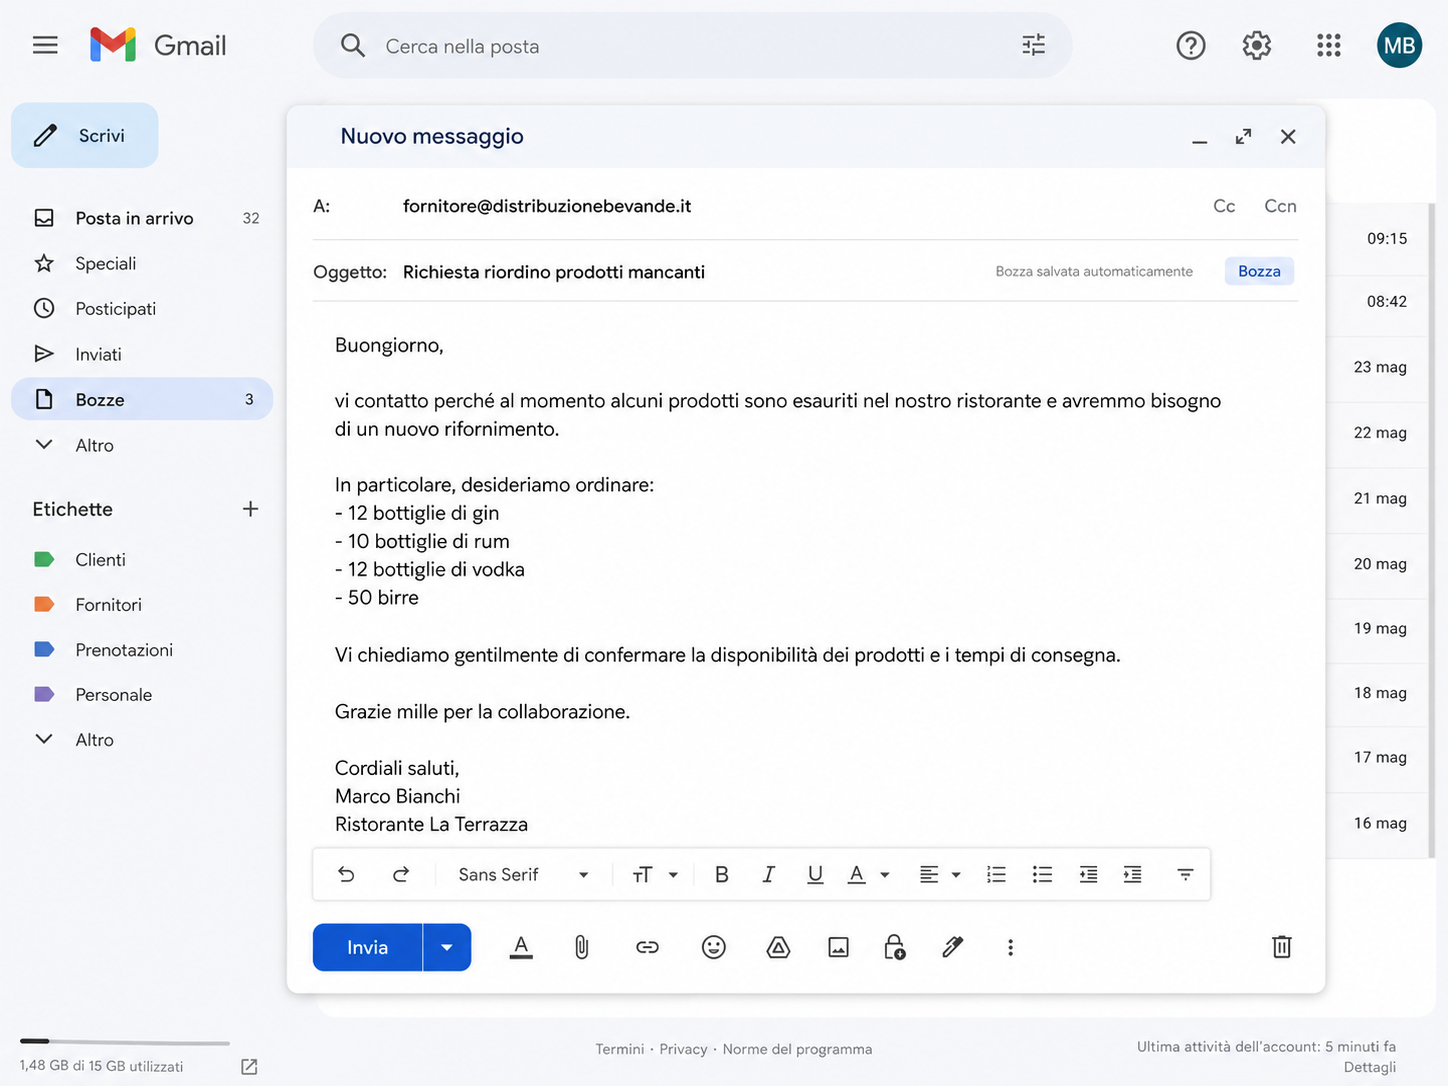Increase the indent level

pos(1132,874)
